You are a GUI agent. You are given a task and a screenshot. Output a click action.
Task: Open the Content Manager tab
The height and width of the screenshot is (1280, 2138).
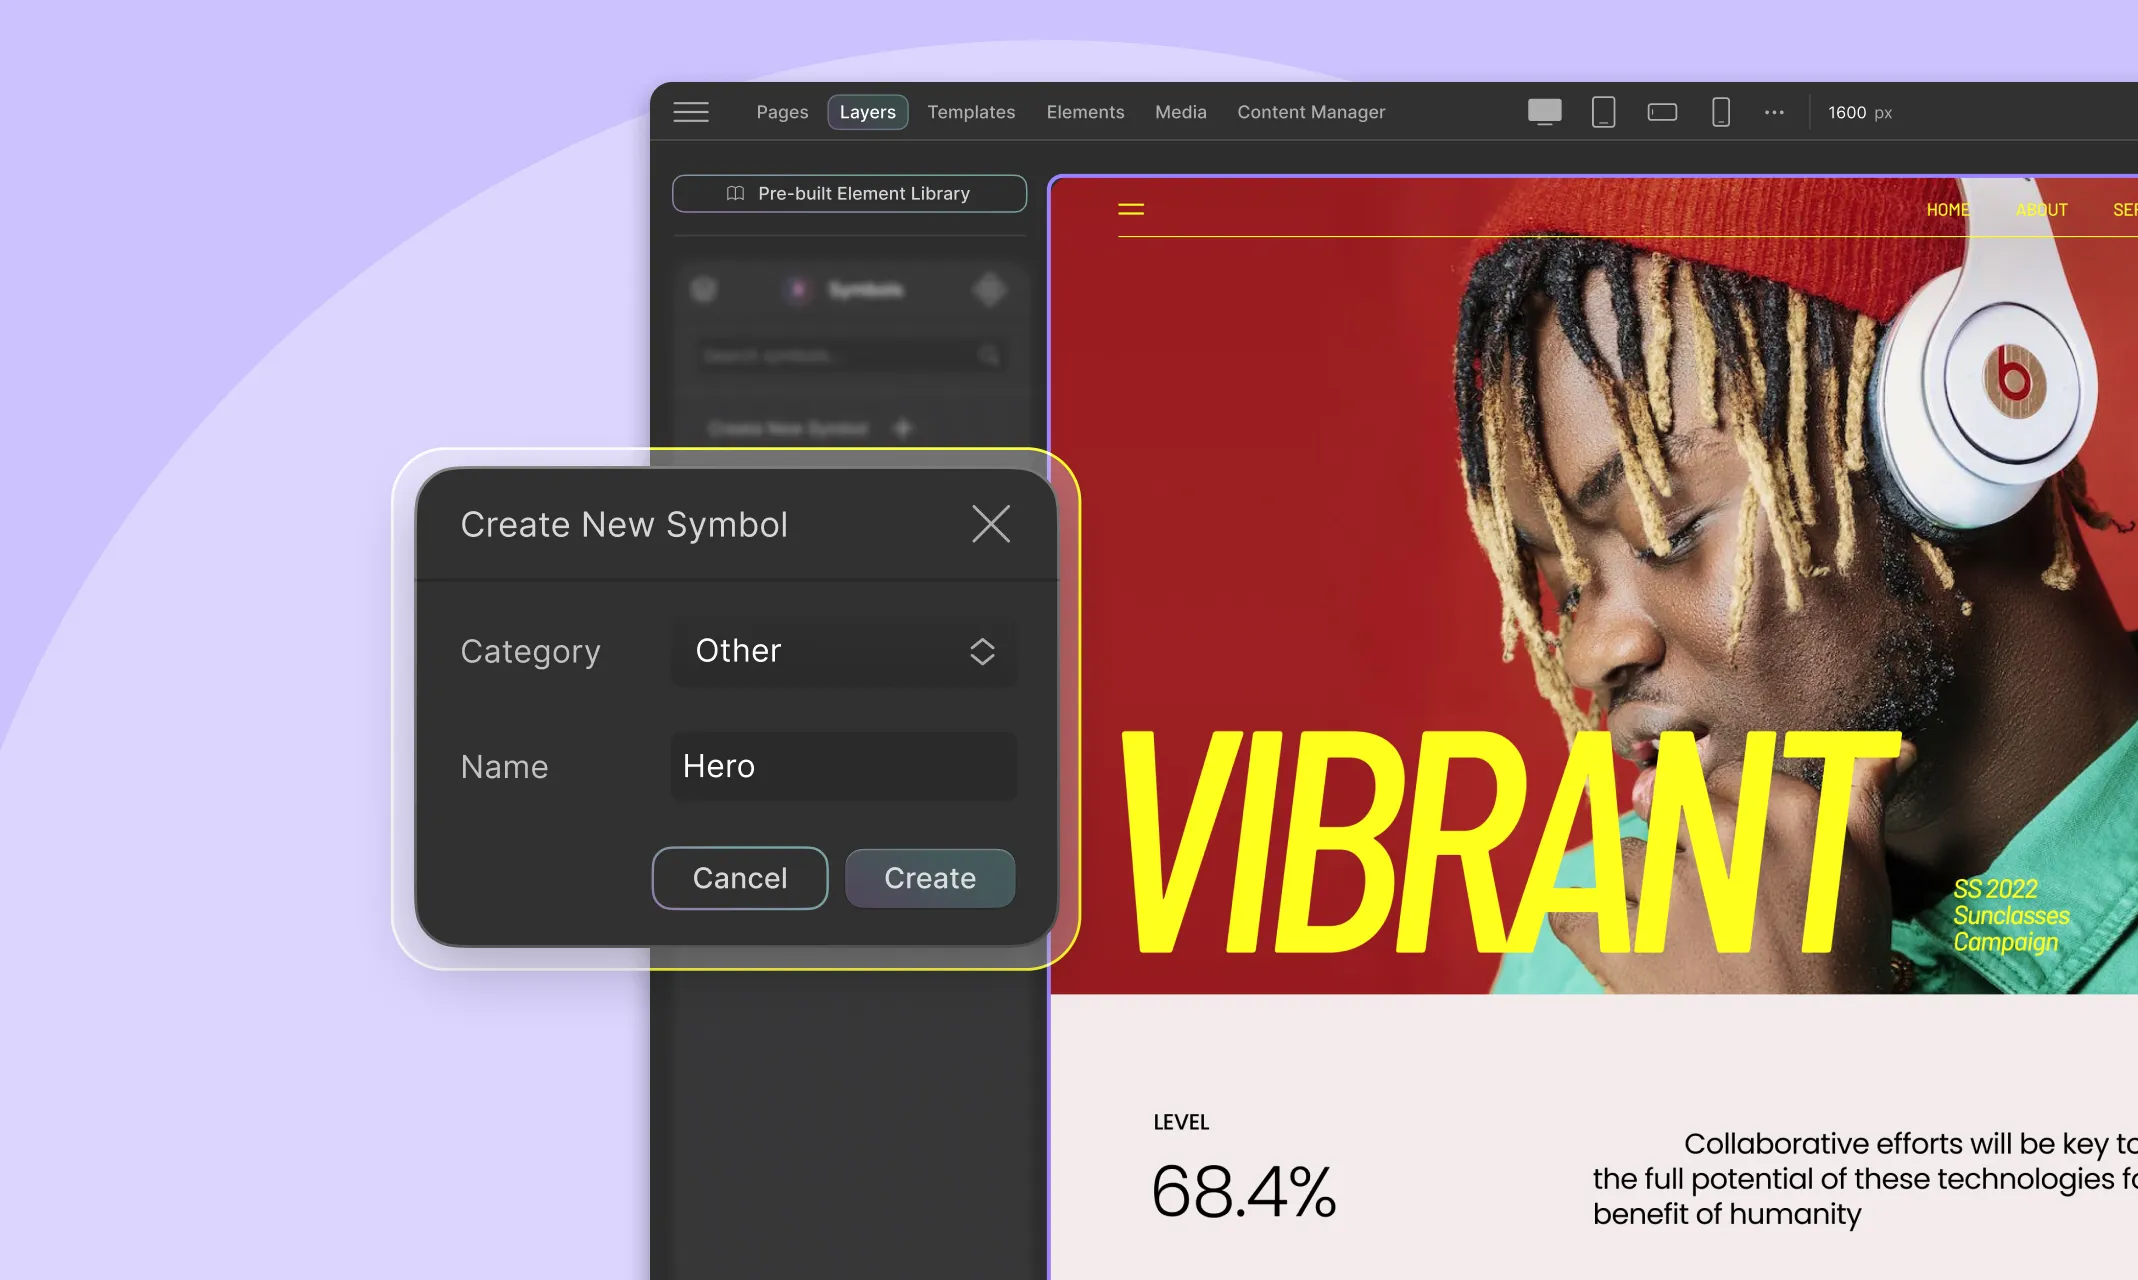pyautogui.click(x=1311, y=111)
